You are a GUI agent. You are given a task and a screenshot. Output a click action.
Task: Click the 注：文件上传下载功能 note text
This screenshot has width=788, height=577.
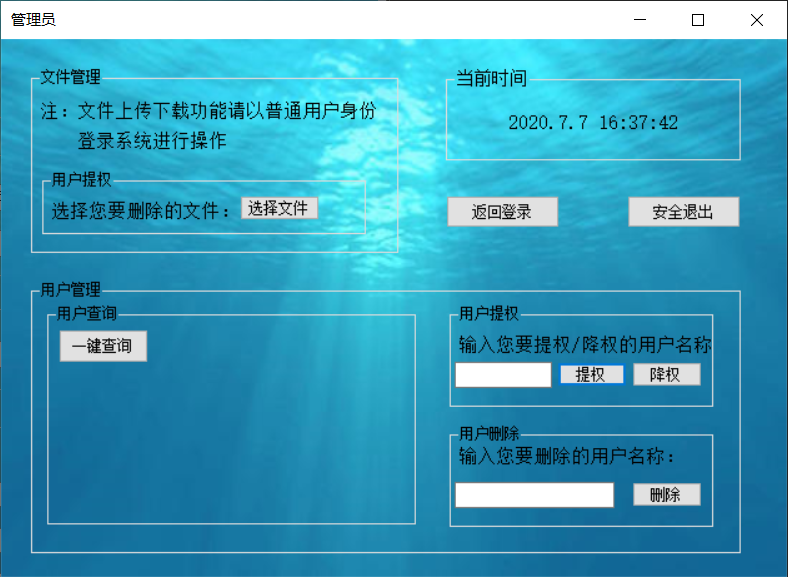click(x=208, y=125)
